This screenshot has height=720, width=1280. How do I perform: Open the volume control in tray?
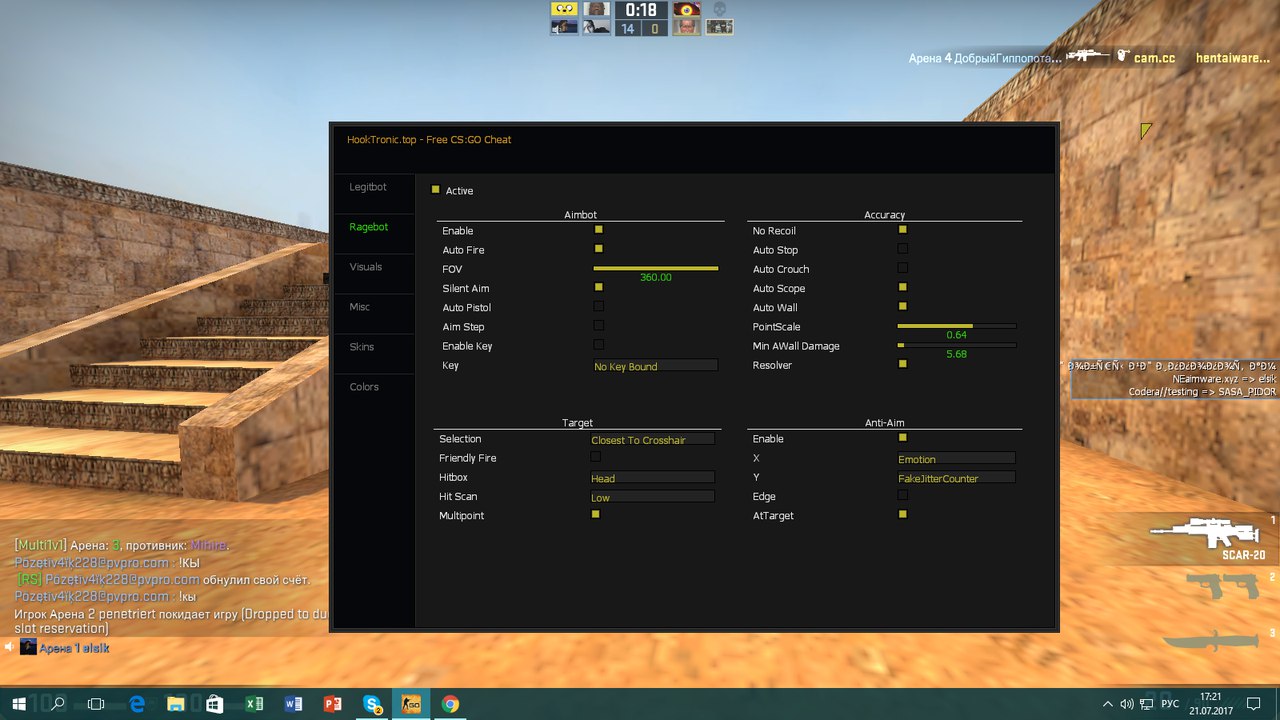[1127, 704]
